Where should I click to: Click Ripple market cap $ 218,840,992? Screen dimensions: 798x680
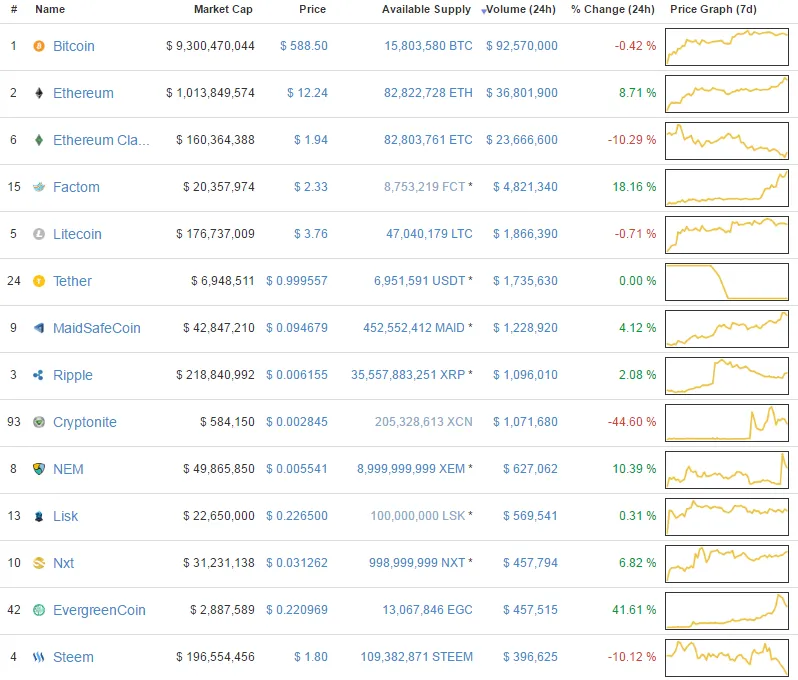[215, 375]
